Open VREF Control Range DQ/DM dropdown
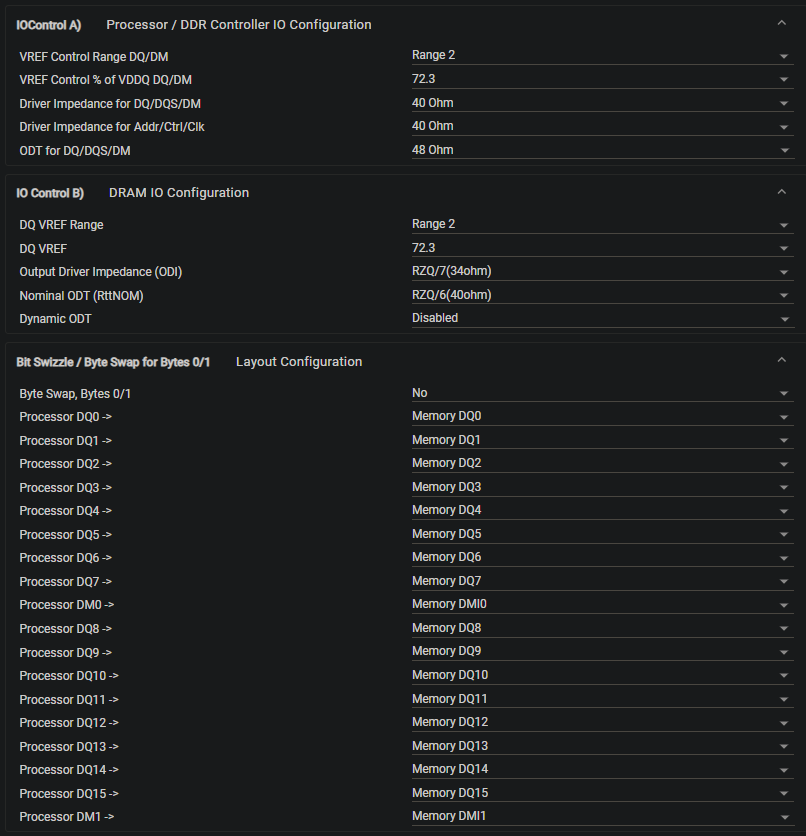806x836 pixels. pyautogui.click(x=602, y=55)
